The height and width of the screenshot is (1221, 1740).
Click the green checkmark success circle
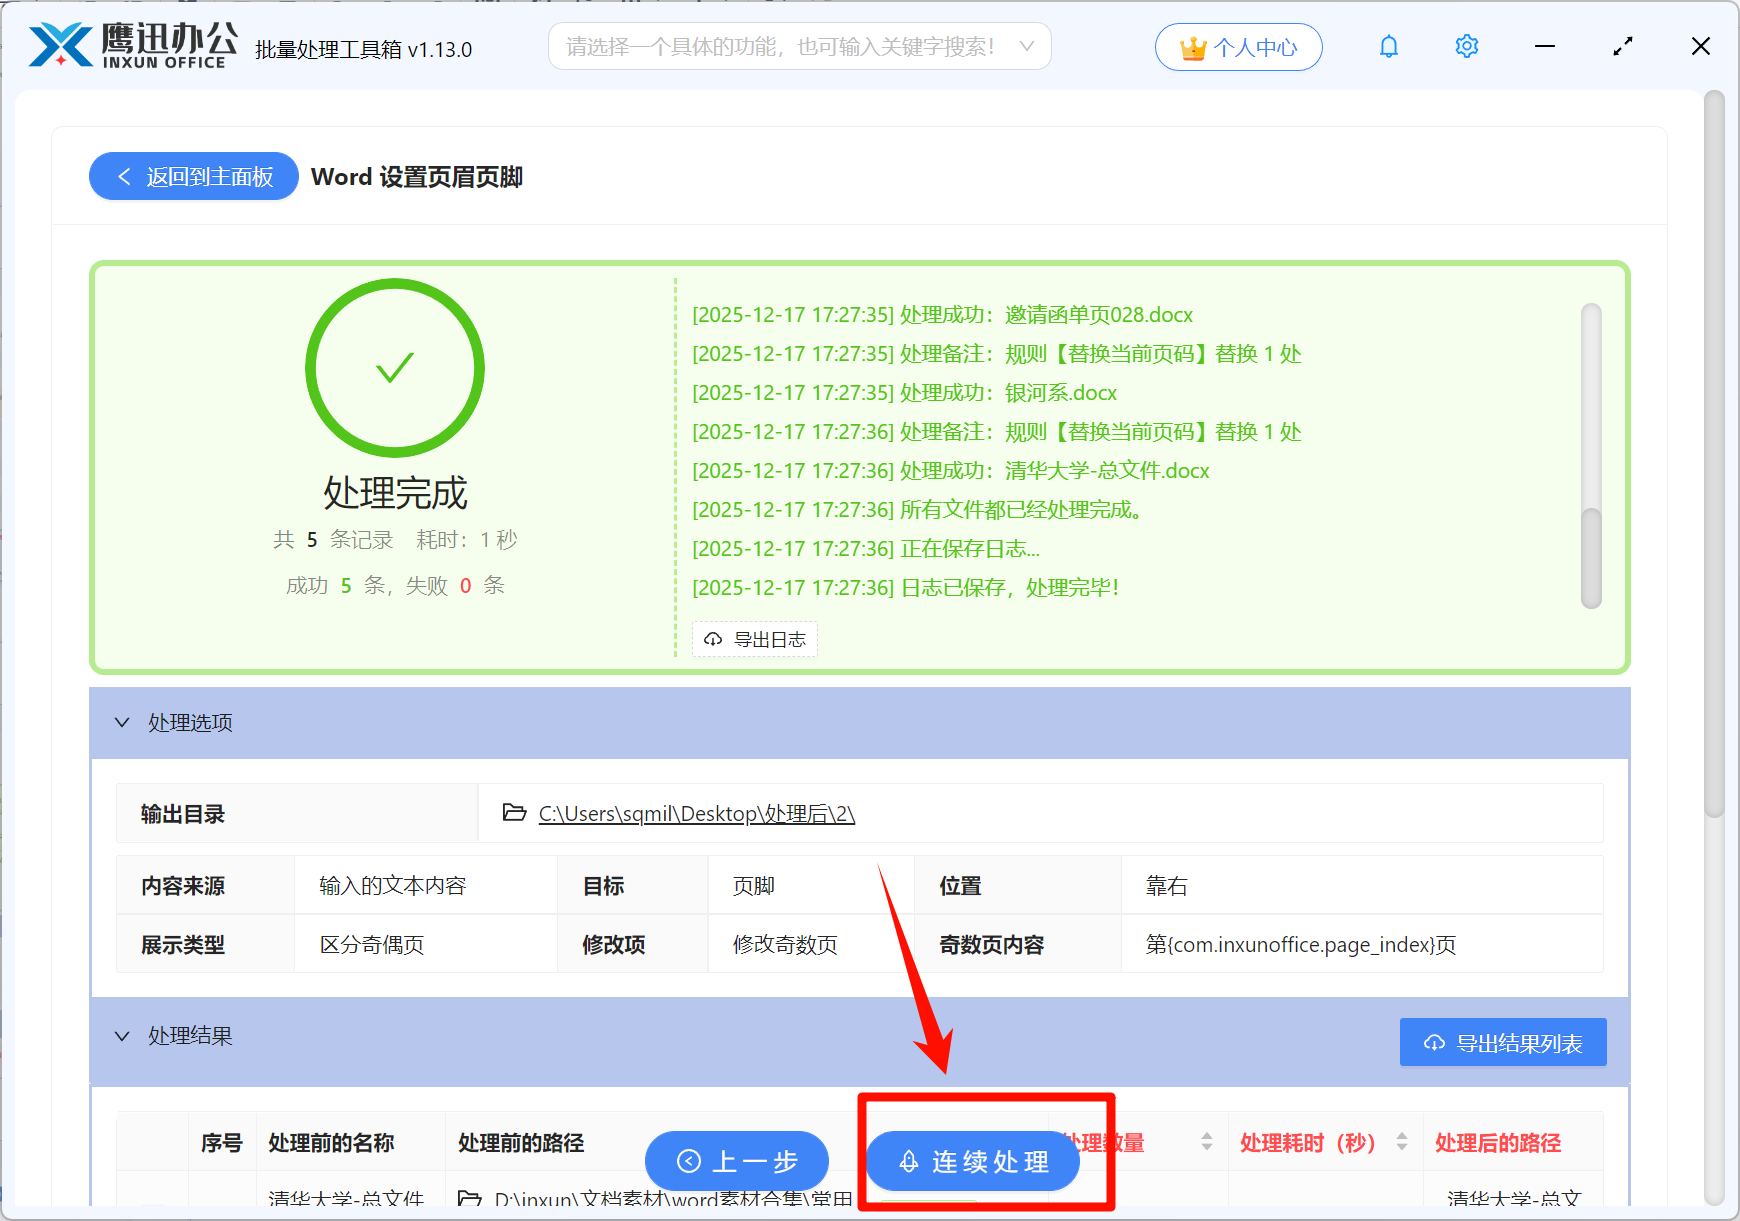coord(395,368)
